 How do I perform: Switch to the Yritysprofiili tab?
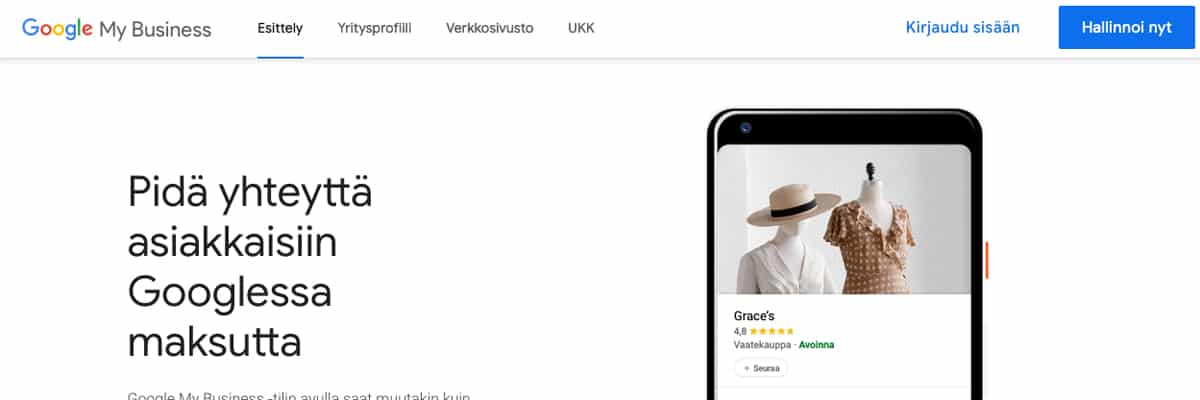tap(375, 28)
